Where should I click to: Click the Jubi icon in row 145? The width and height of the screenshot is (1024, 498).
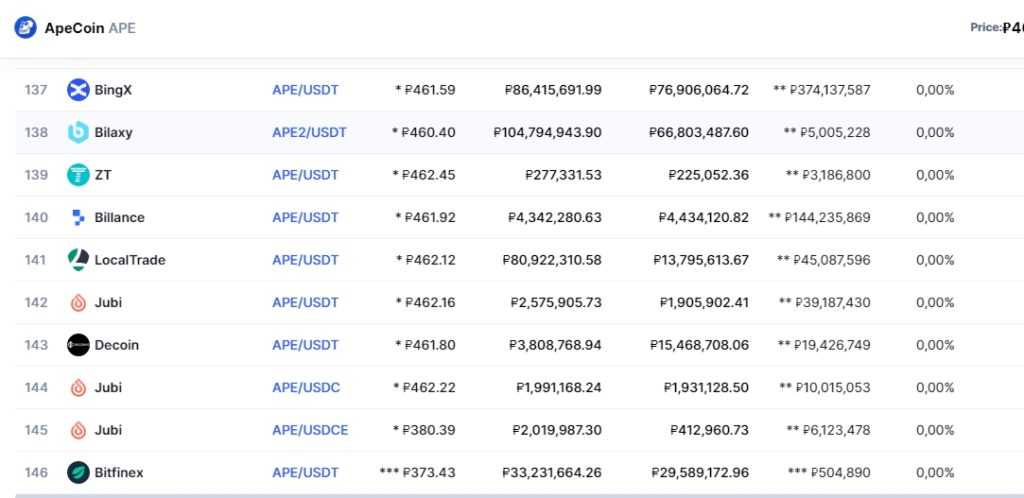78,430
